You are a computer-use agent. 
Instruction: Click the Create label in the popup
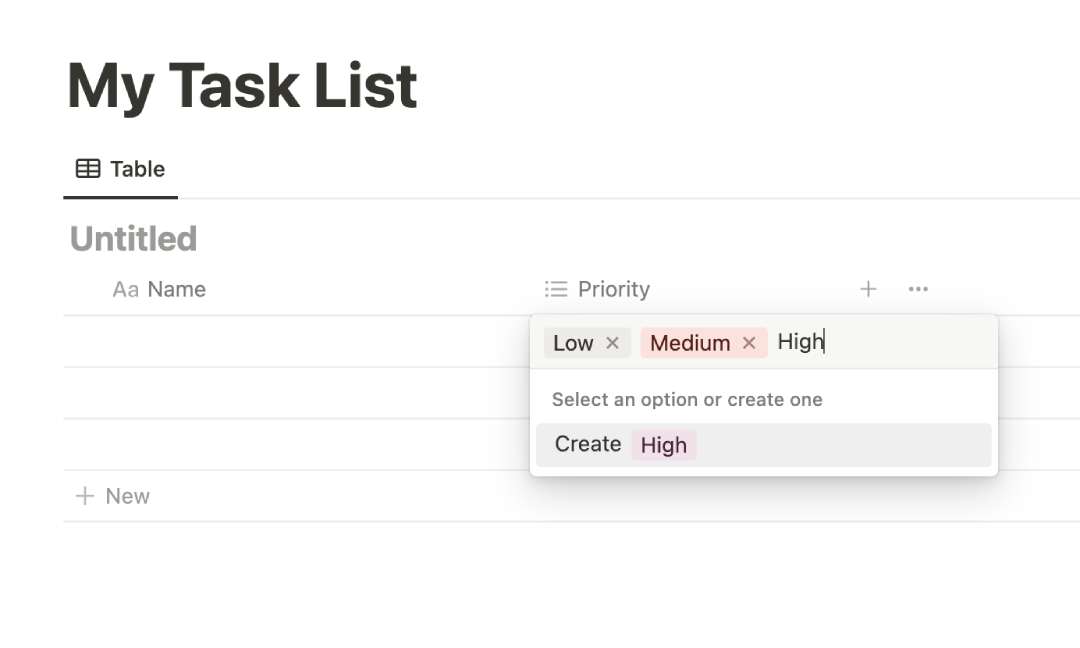[588, 444]
